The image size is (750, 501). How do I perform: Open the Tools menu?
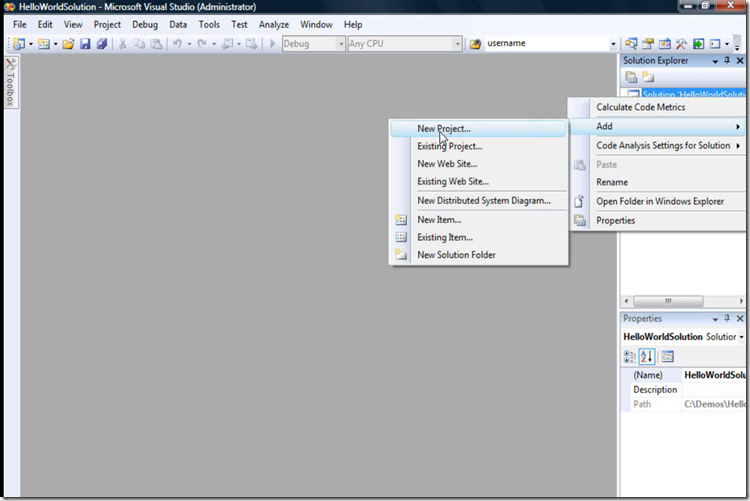[x=209, y=24]
